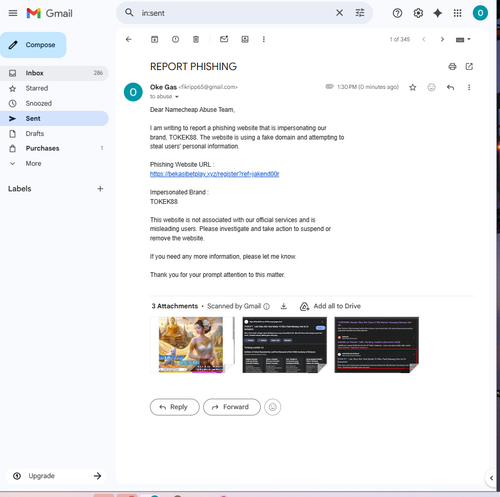
Task: Open the message three-dot menu
Action: [469, 87]
